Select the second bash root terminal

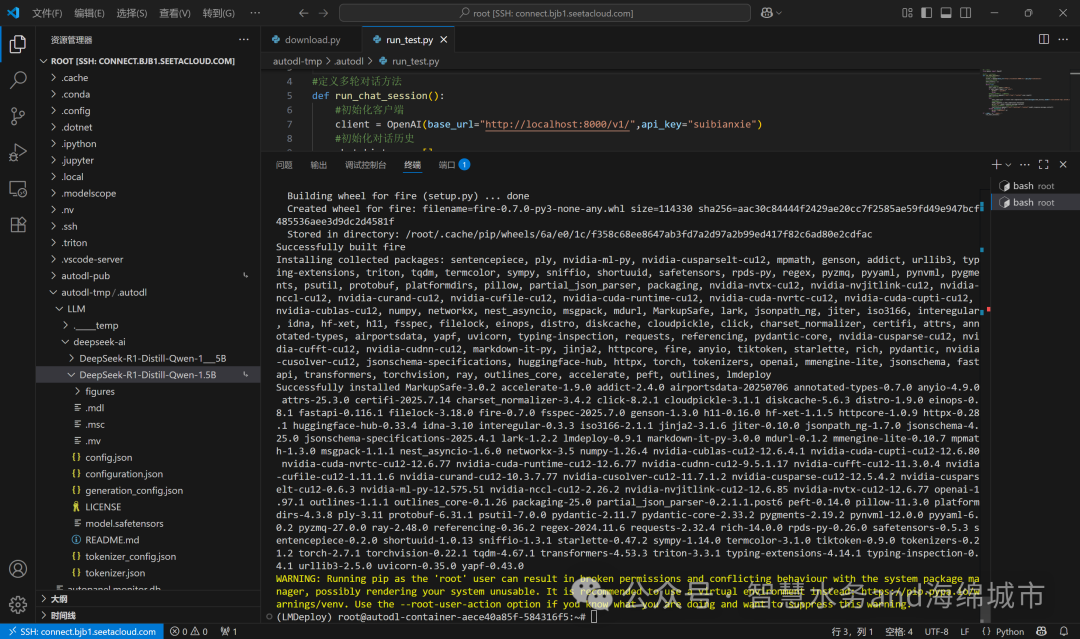point(1035,202)
